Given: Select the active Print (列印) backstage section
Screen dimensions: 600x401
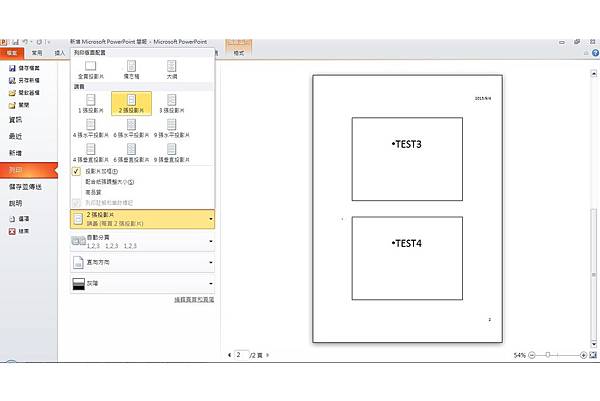Looking at the screenshot, I should (x=29, y=170).
